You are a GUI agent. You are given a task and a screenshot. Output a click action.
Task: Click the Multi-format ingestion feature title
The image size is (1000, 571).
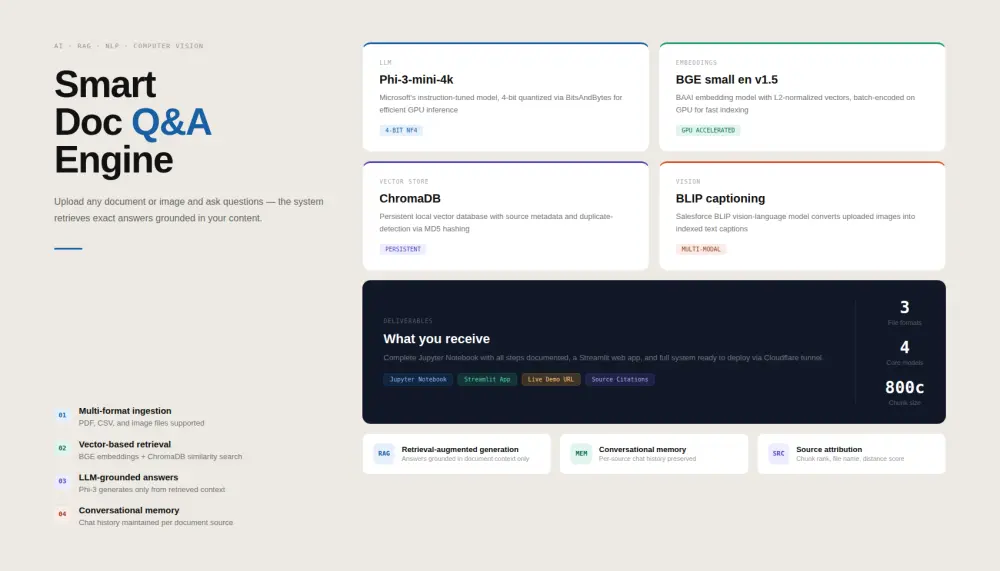(124, 411)
